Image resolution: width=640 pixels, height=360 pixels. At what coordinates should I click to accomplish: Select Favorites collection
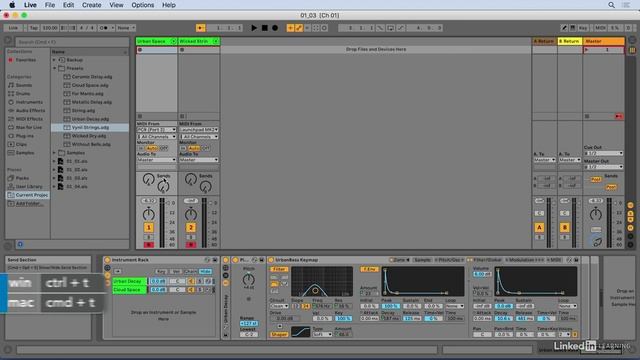point(25,60)
